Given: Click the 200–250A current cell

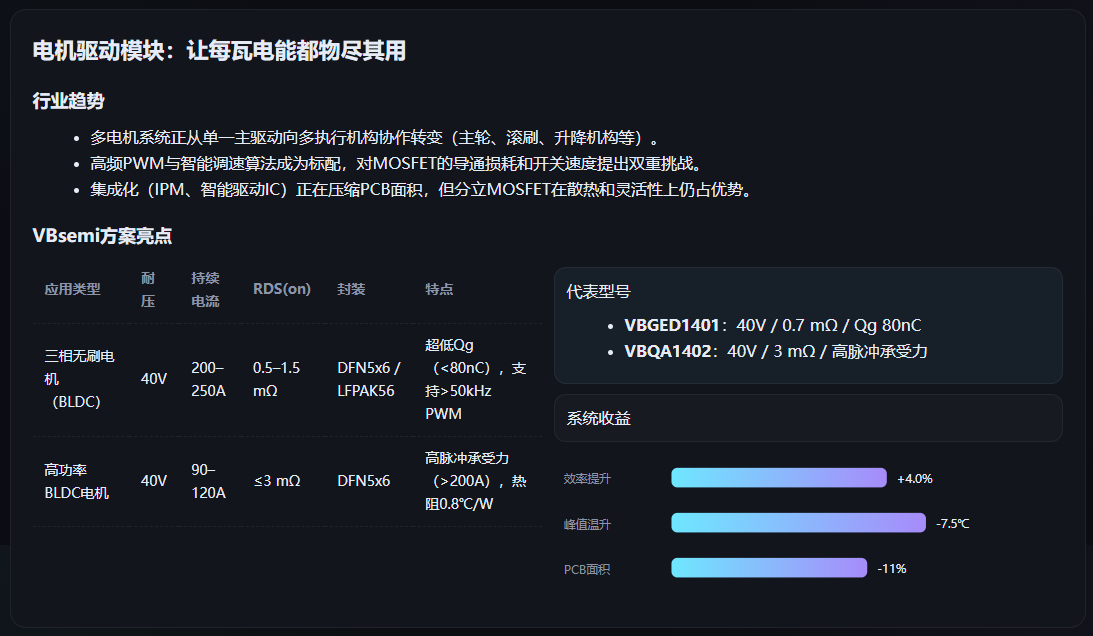Looking at the screenshot, I should click(208, 379).
